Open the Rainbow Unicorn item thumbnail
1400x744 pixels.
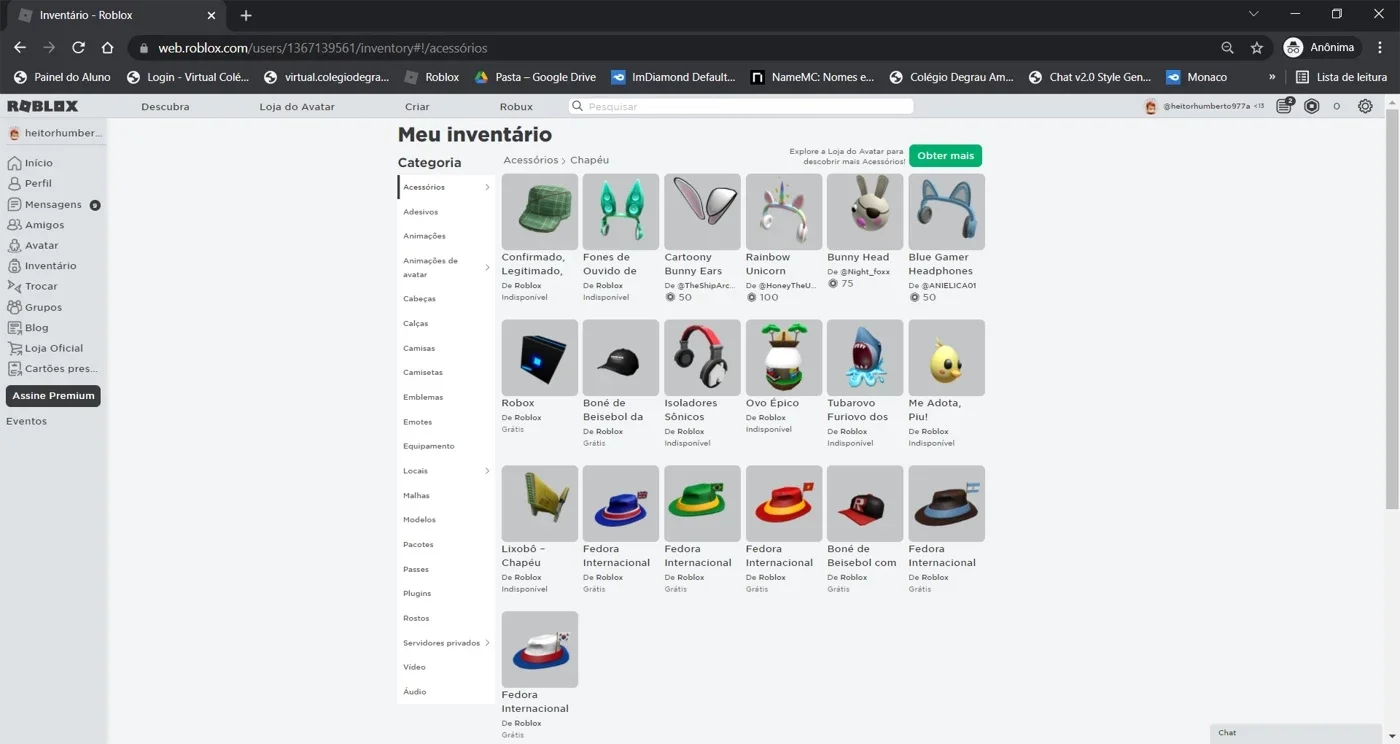(x=784, y=212)
